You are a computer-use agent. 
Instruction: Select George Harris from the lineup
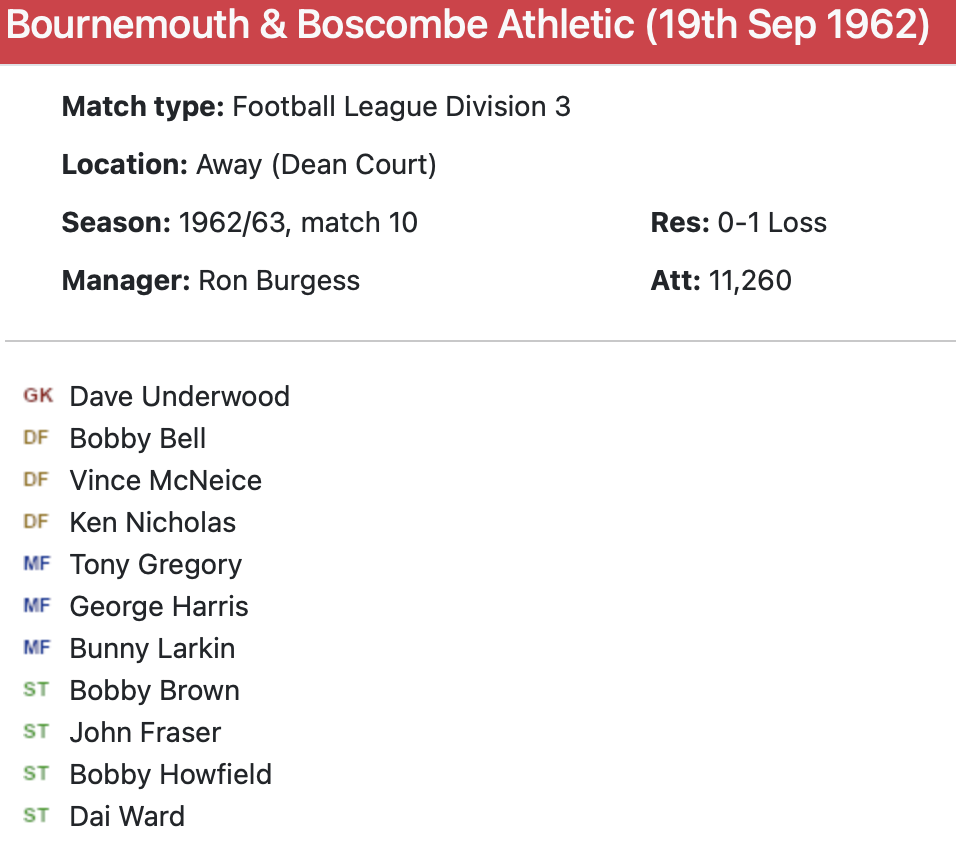point(159,606)
